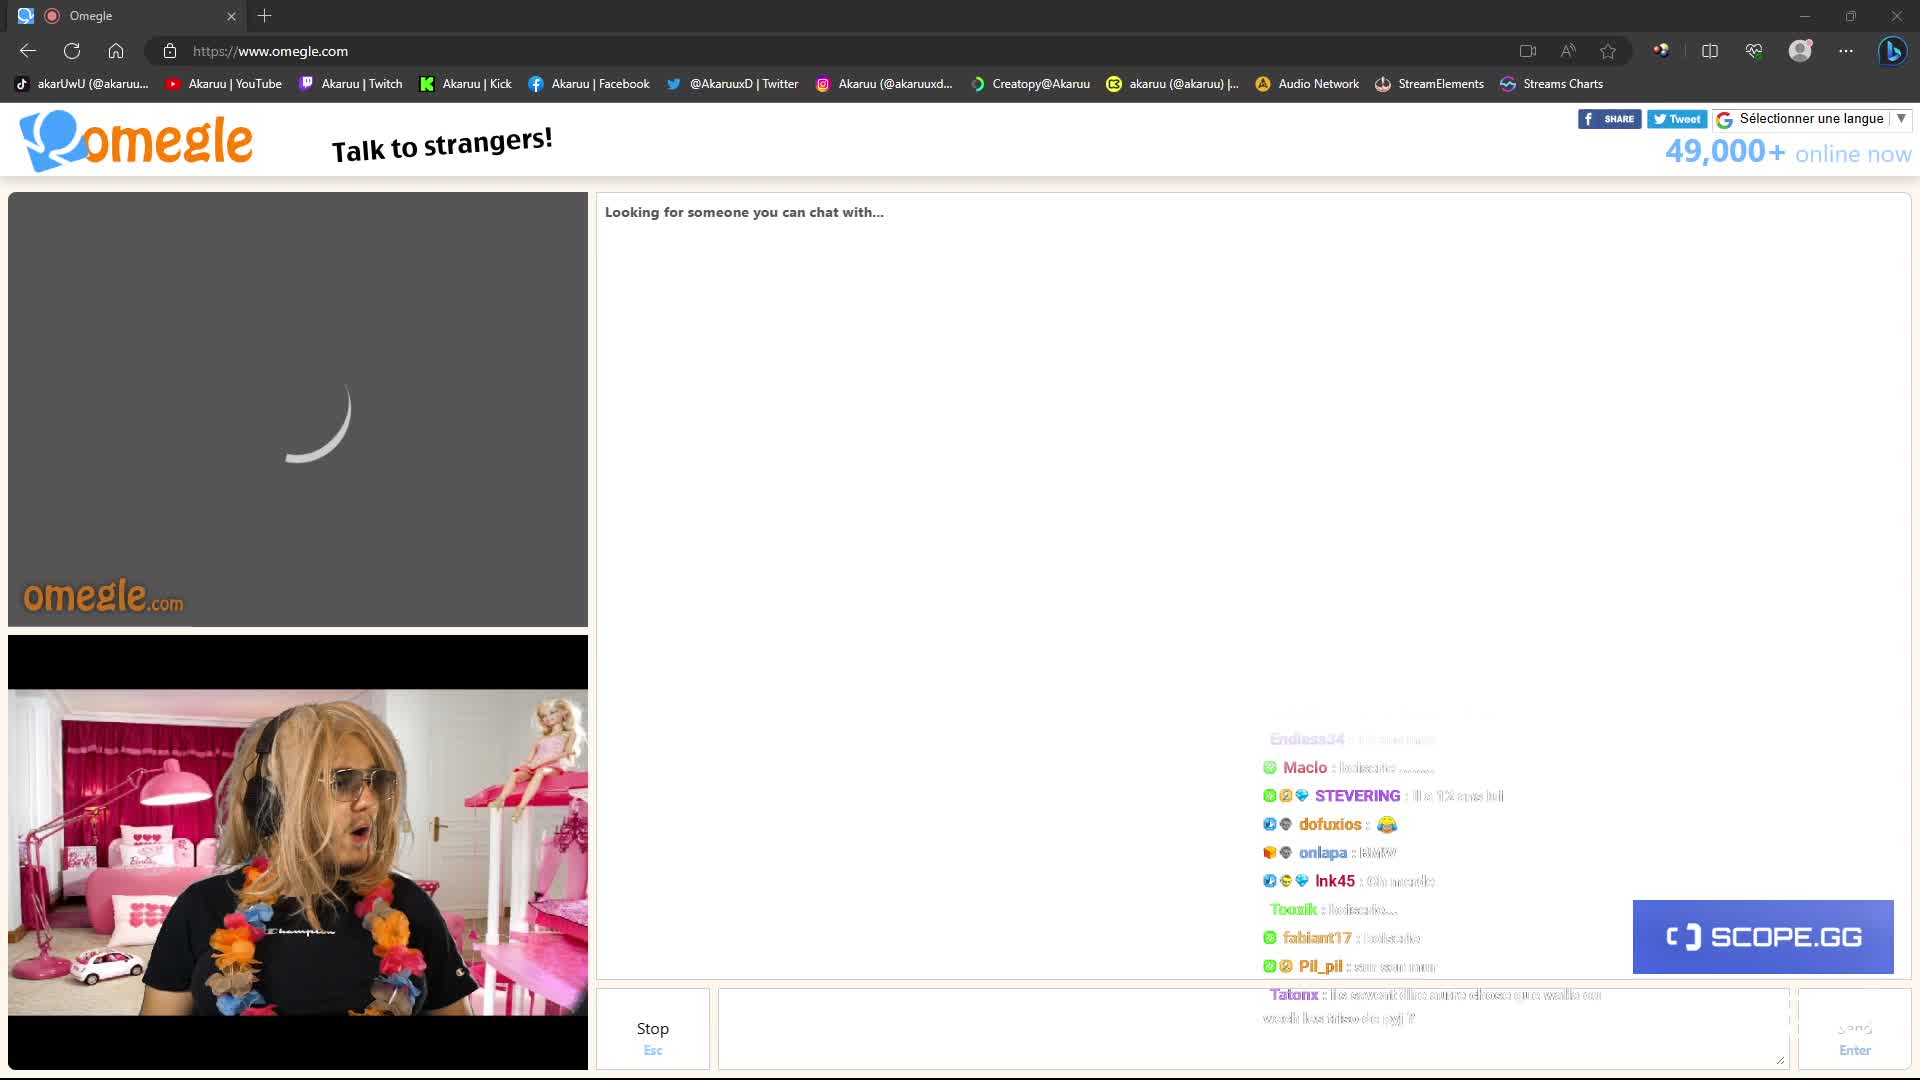Click the Omegle logo in header
This screenshot has height=1080, width=1920.
(x=137, y=141)
